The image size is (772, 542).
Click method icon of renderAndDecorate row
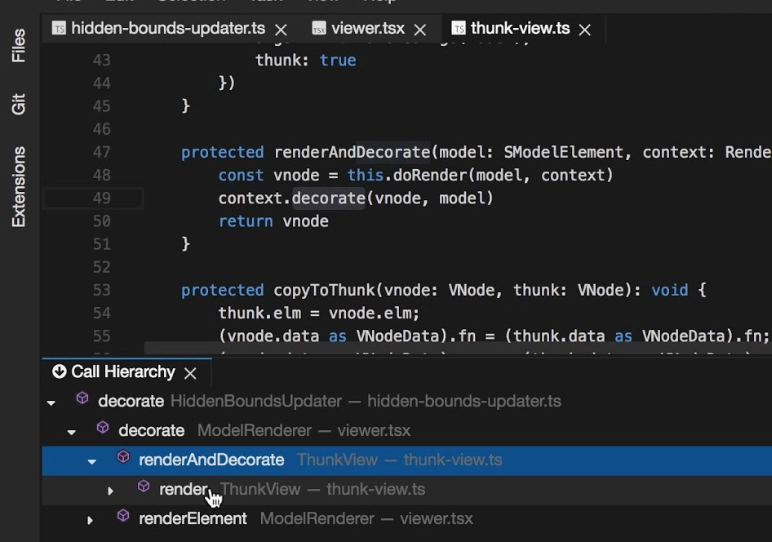123,457
